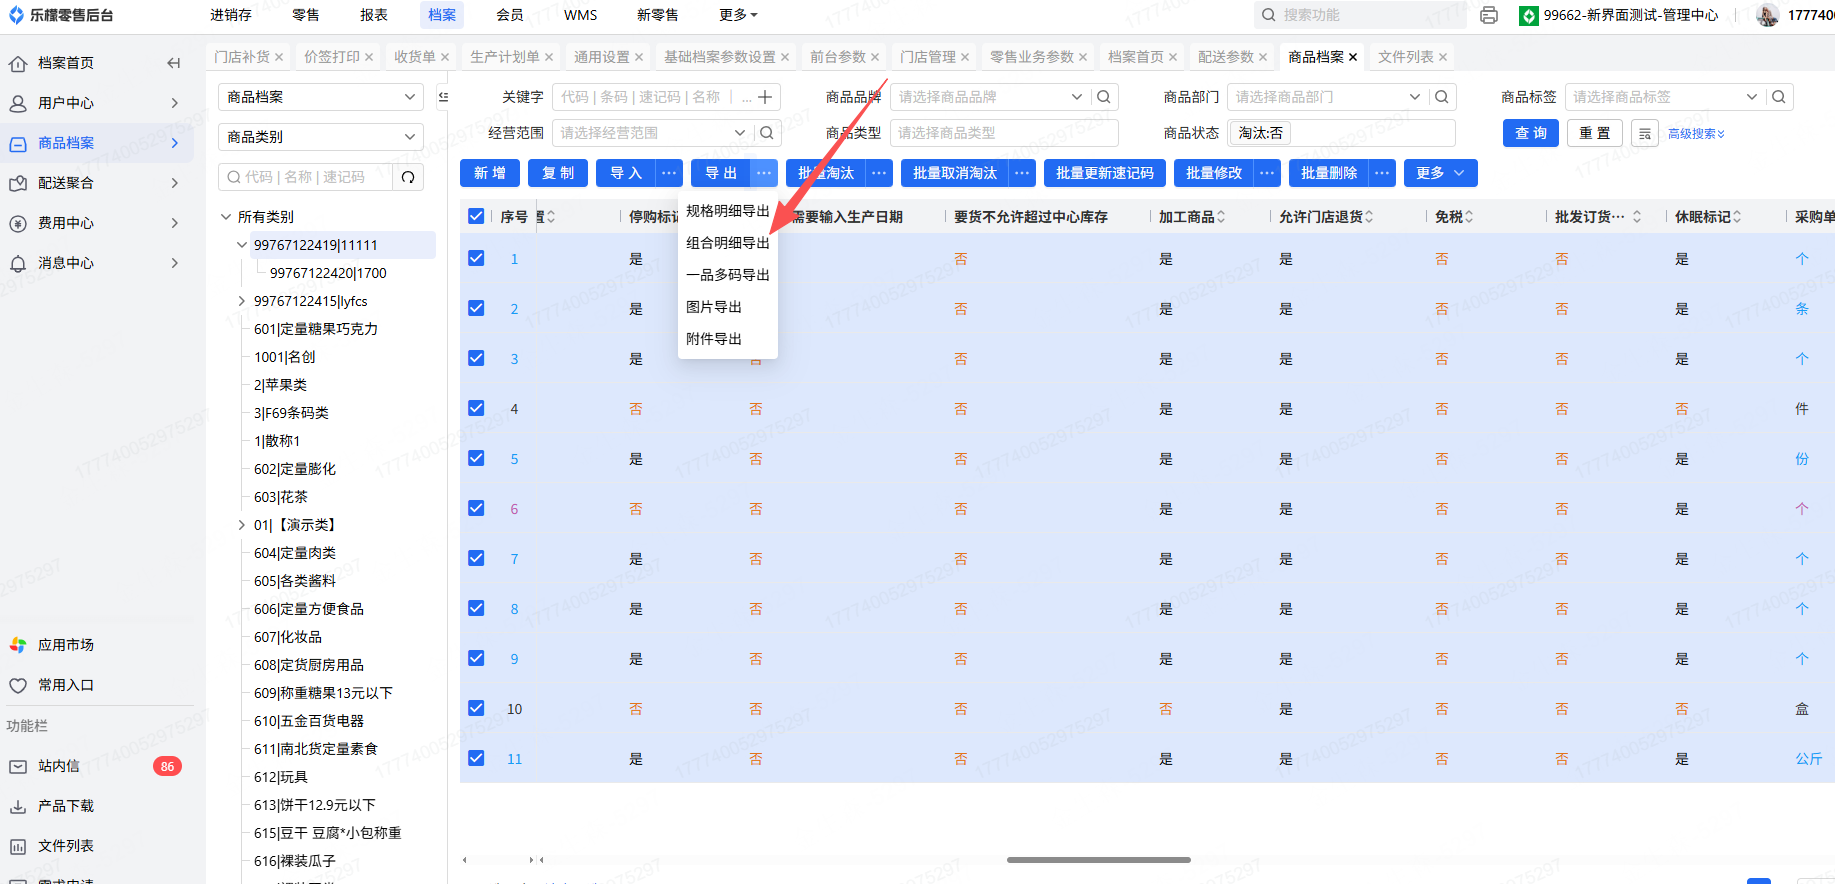Open 文件列表 from the sidebar
Viewport: 1835px width, 884px height.
(x=66, y=846)
